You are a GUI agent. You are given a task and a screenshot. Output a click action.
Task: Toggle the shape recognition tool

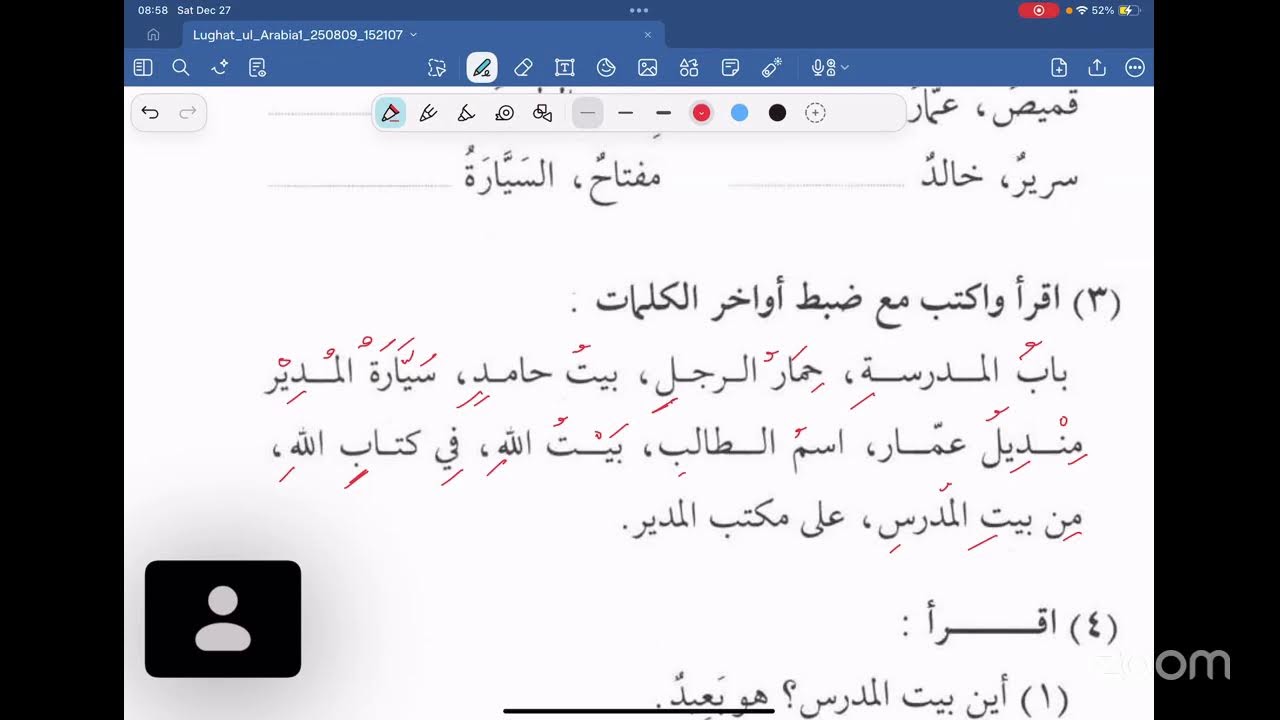[543, 113]
